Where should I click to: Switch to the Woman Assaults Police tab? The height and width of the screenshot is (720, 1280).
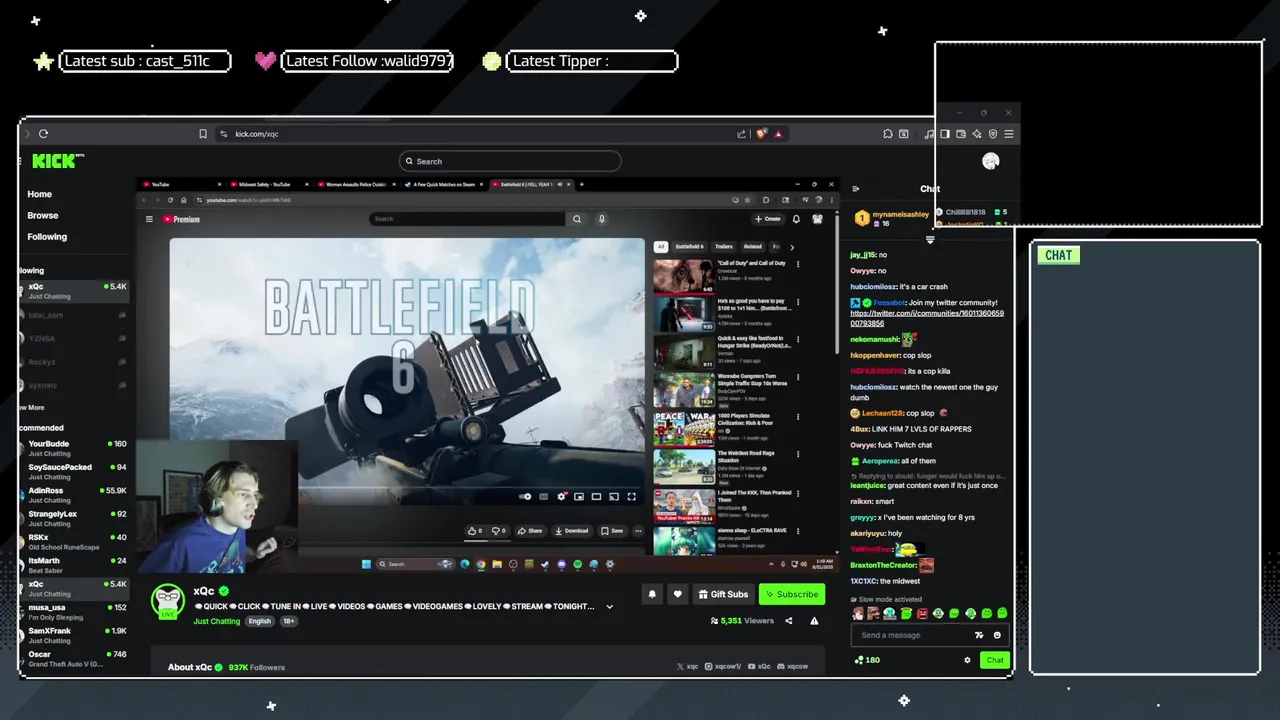tap(357, 185)
